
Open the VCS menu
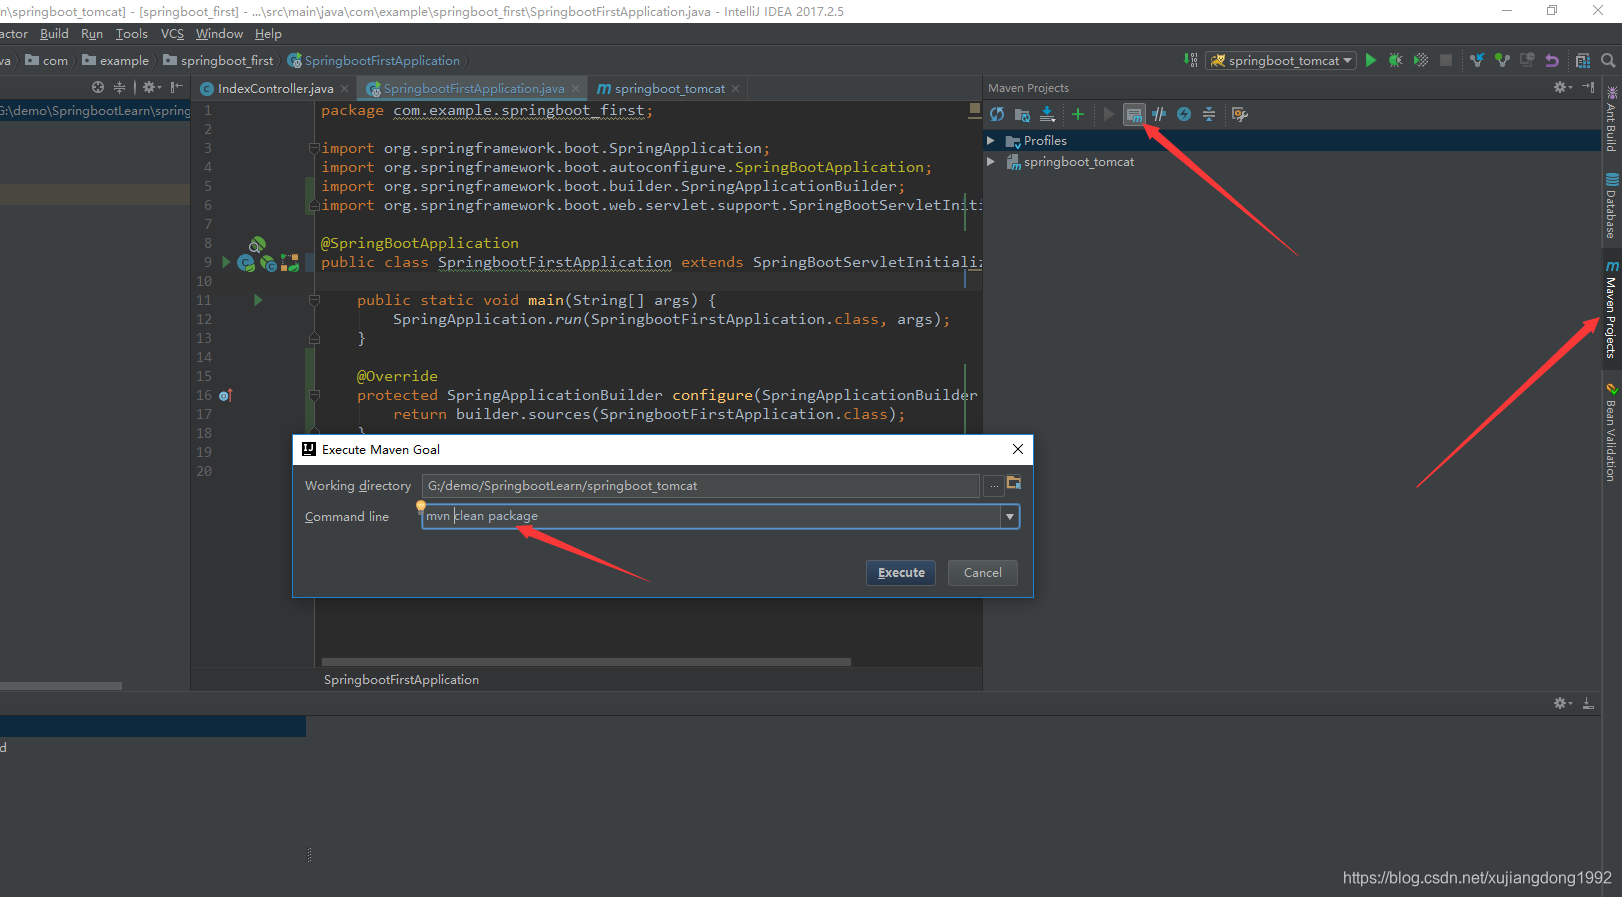click(x=172, y=34)
